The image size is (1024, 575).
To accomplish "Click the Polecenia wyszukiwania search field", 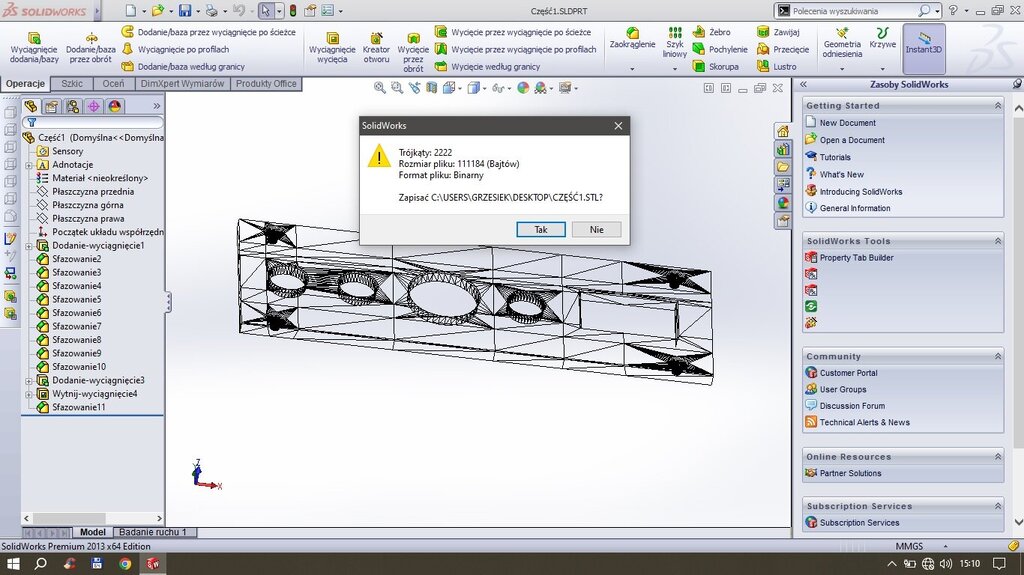I will coord(853,11).
